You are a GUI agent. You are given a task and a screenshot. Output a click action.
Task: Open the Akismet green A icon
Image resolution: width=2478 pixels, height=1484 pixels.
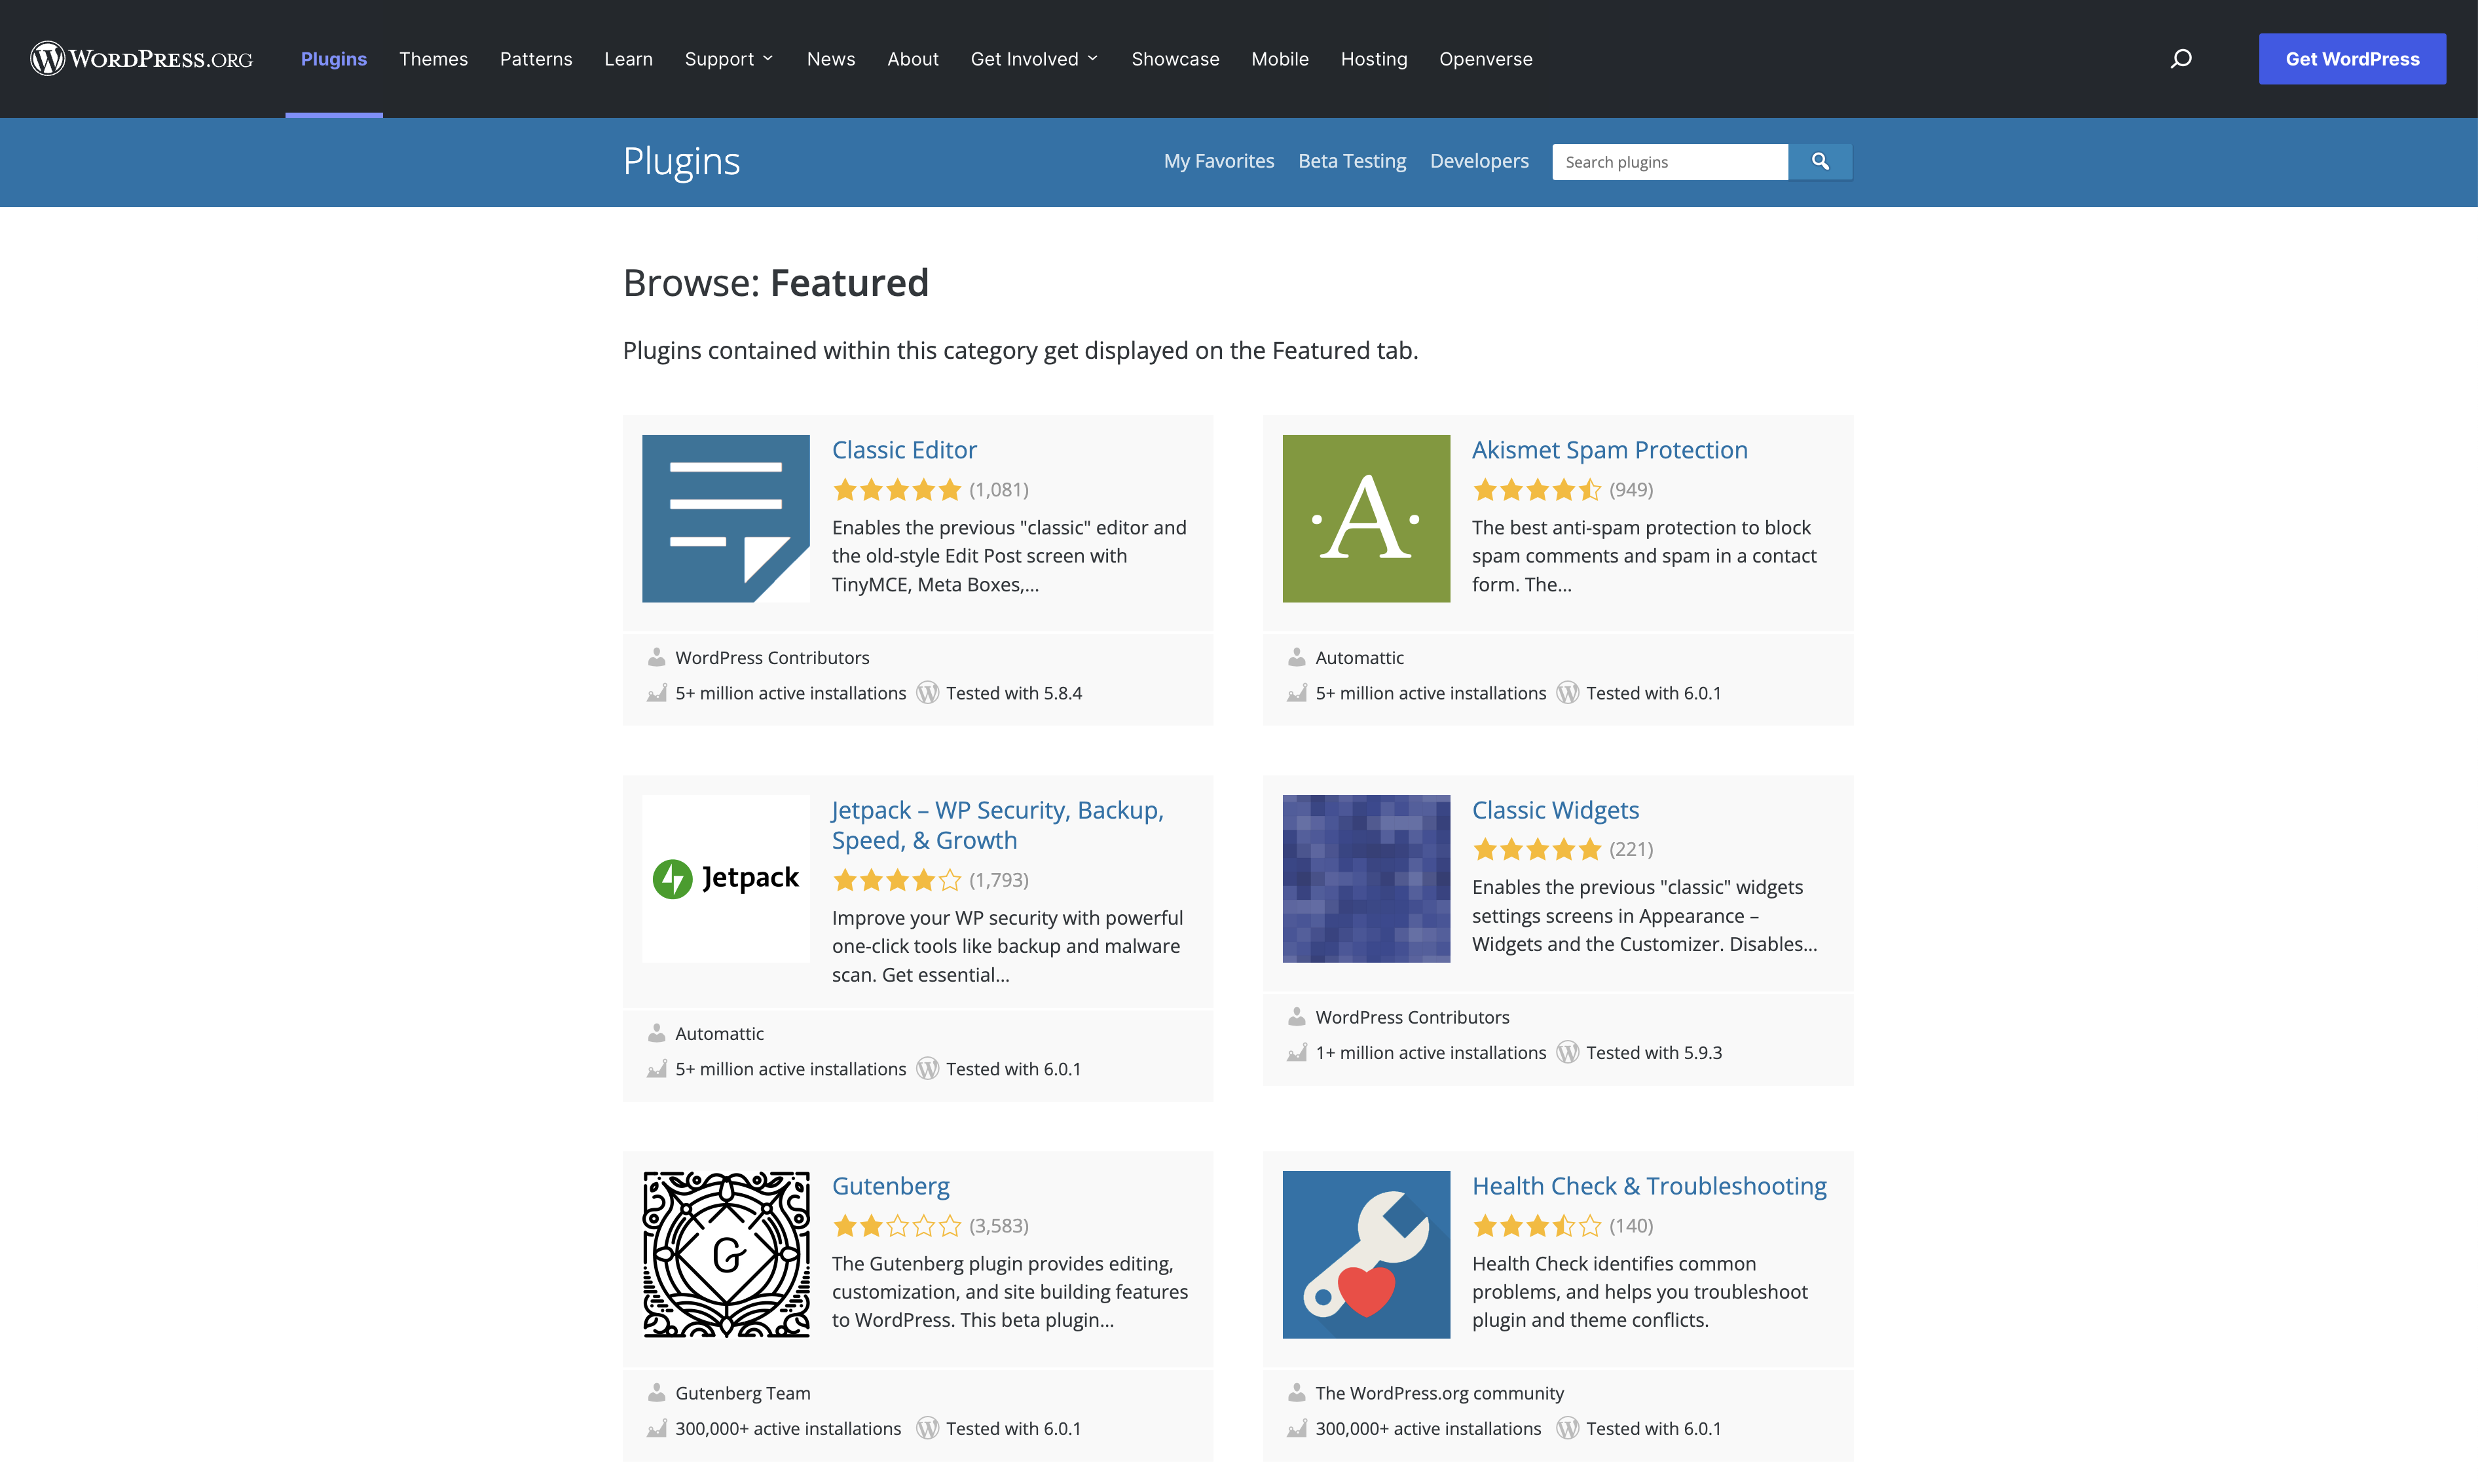point(1365,518)
